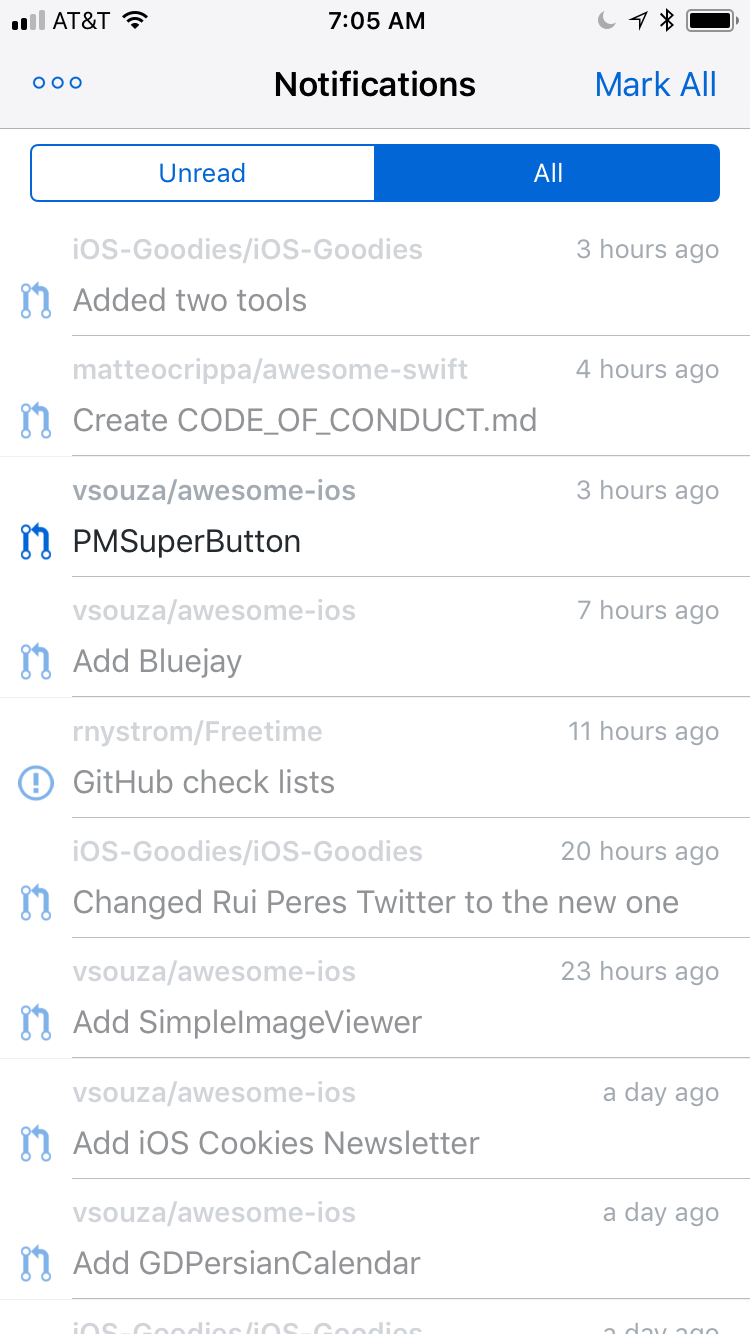This screenshot has height=1334, width=750.
Task: Tap pull request icon beside Add SimpleImageViewer
Action: (x=36, y=1022)
